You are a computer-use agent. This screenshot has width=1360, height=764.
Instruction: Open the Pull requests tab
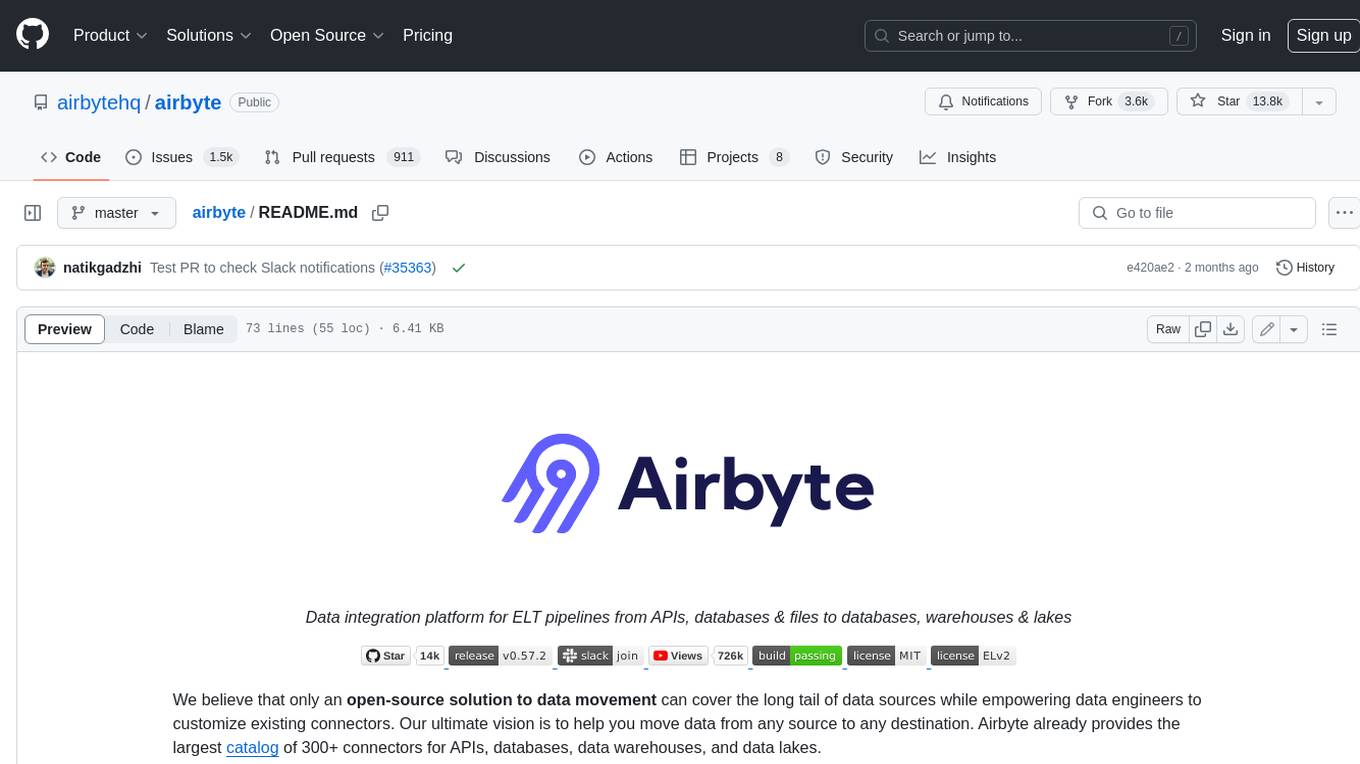coord(342,157)
